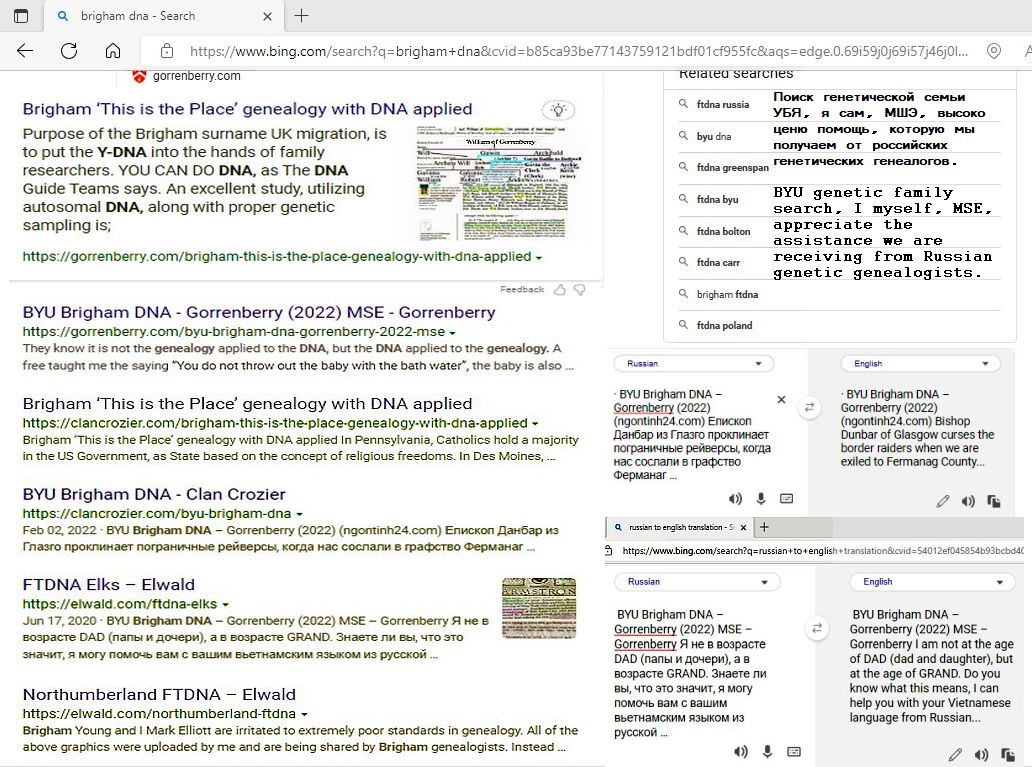Select the 'brigham dna - Search' tab
The width and height of the screenshot is (1032, 767).
pos(165,16)
